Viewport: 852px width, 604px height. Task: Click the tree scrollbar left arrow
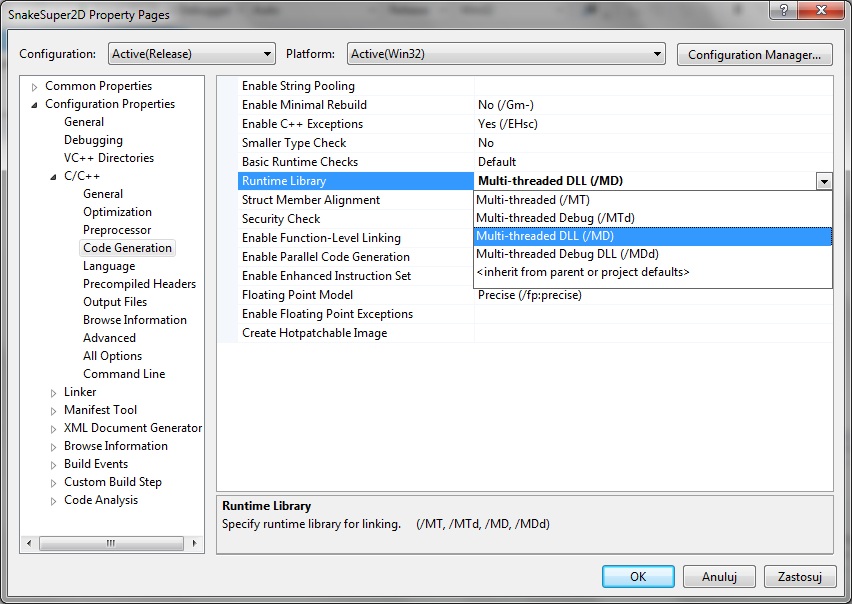coord(29,543)
